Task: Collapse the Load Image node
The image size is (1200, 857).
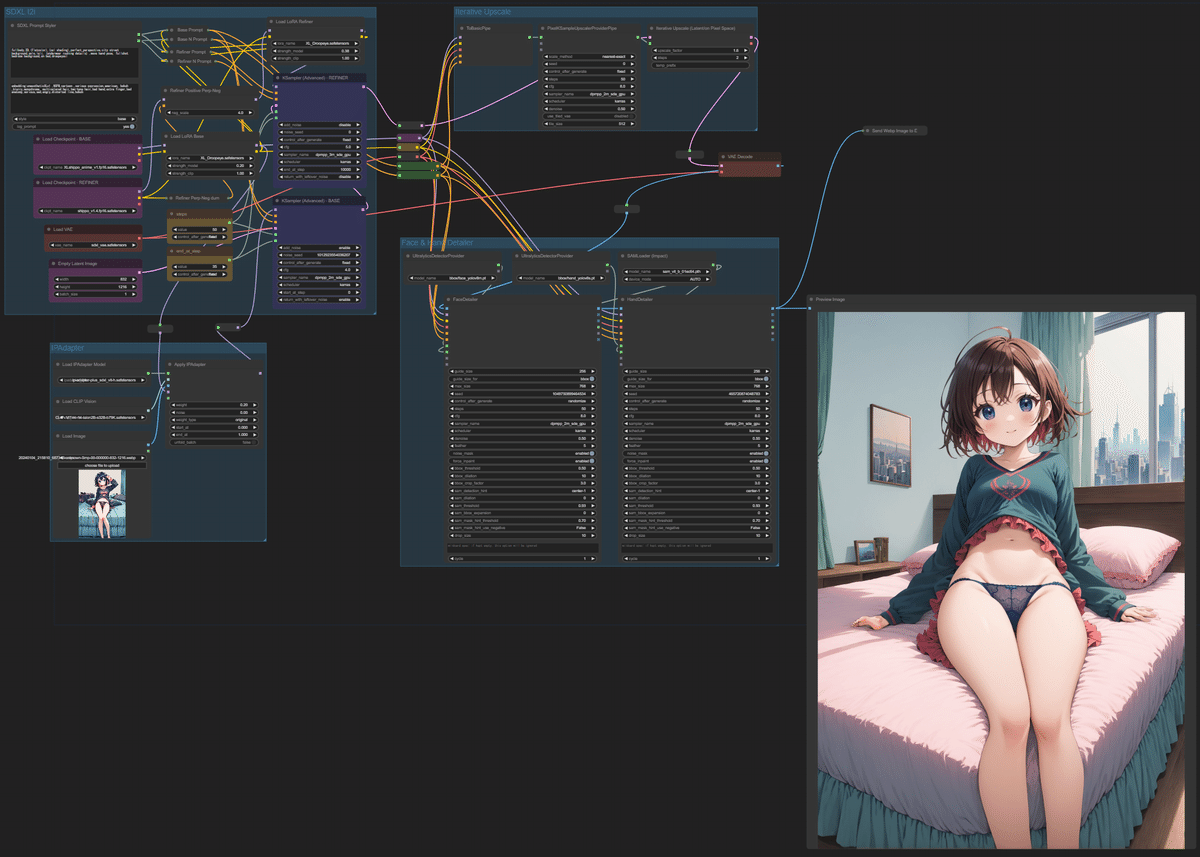Action: tap(58, 436)
